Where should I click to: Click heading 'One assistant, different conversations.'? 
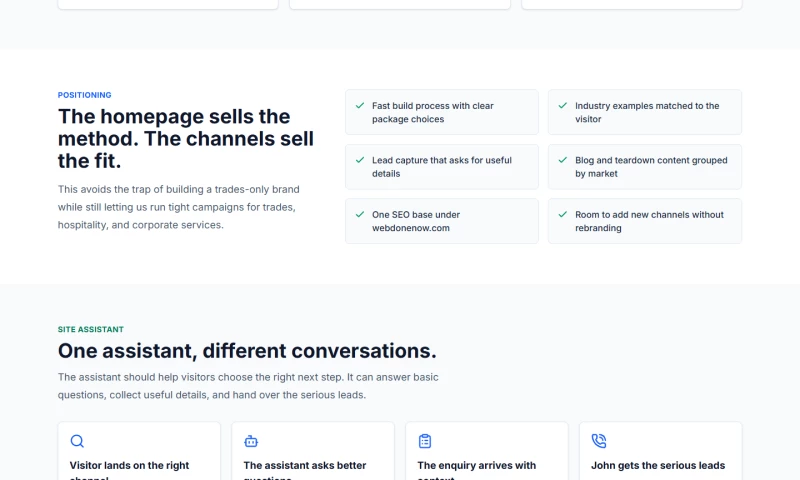point(247,351)
